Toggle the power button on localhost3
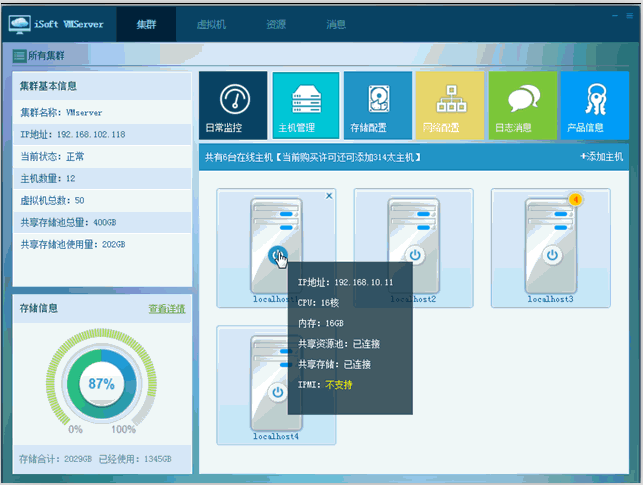 tap(552, 255)
